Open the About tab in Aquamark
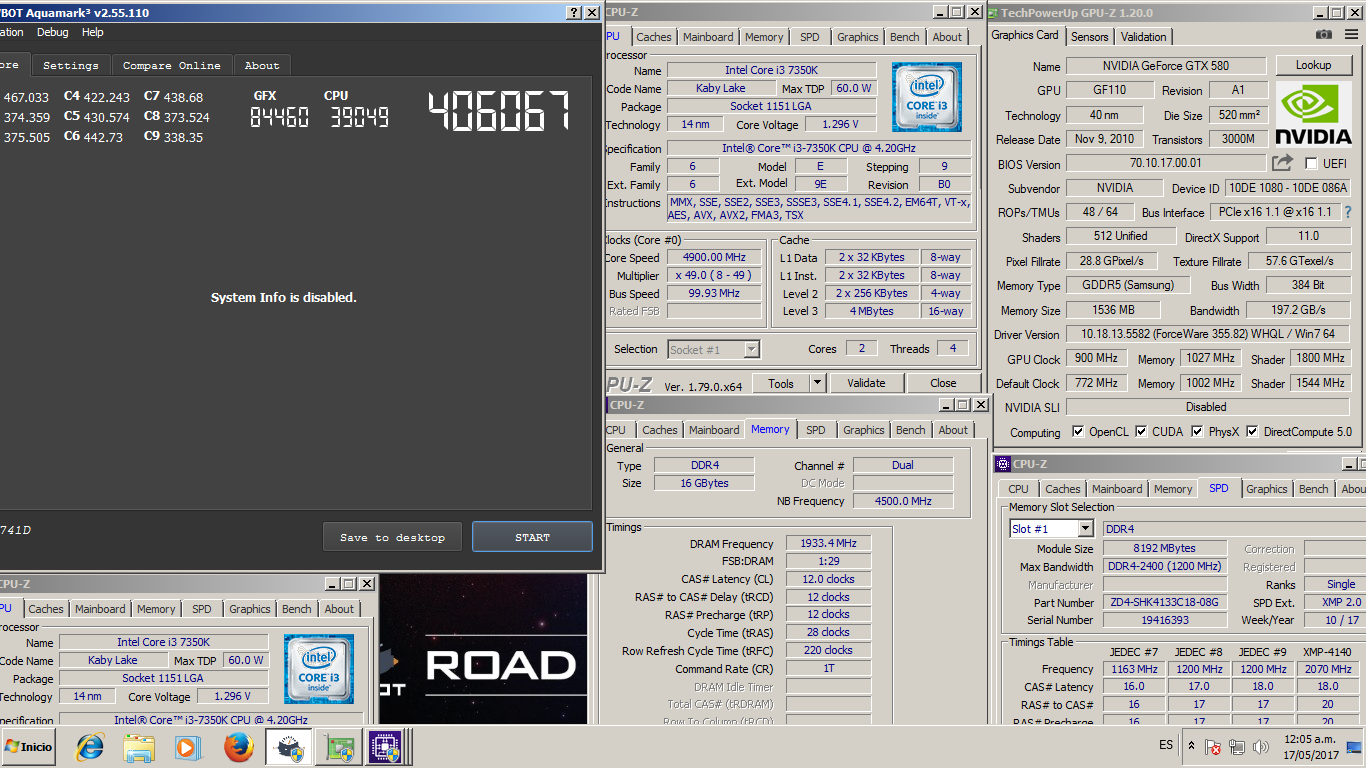 click(262, 65)
